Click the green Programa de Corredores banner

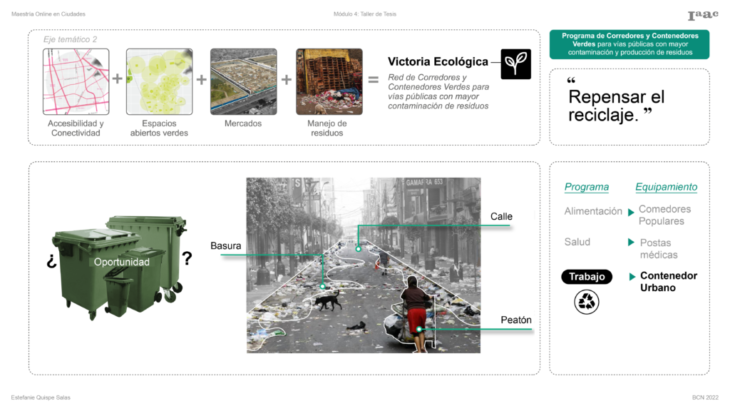pyautogui.click(x=629, y=45)
